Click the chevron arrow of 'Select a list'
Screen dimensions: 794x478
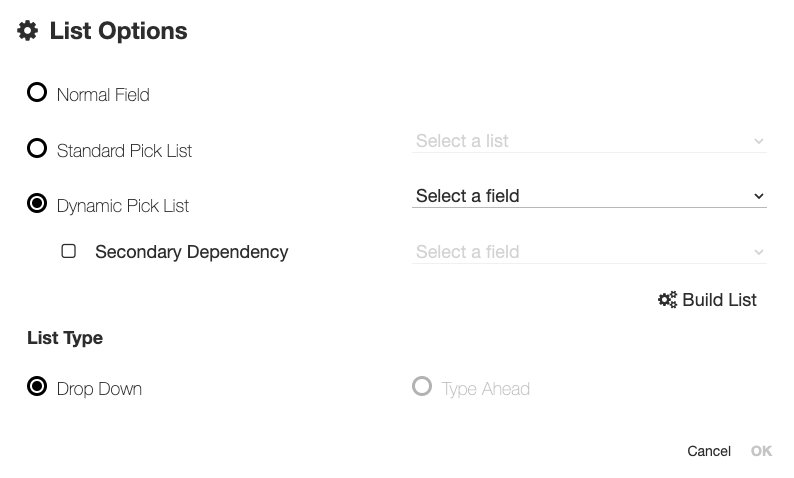point(759,141)
